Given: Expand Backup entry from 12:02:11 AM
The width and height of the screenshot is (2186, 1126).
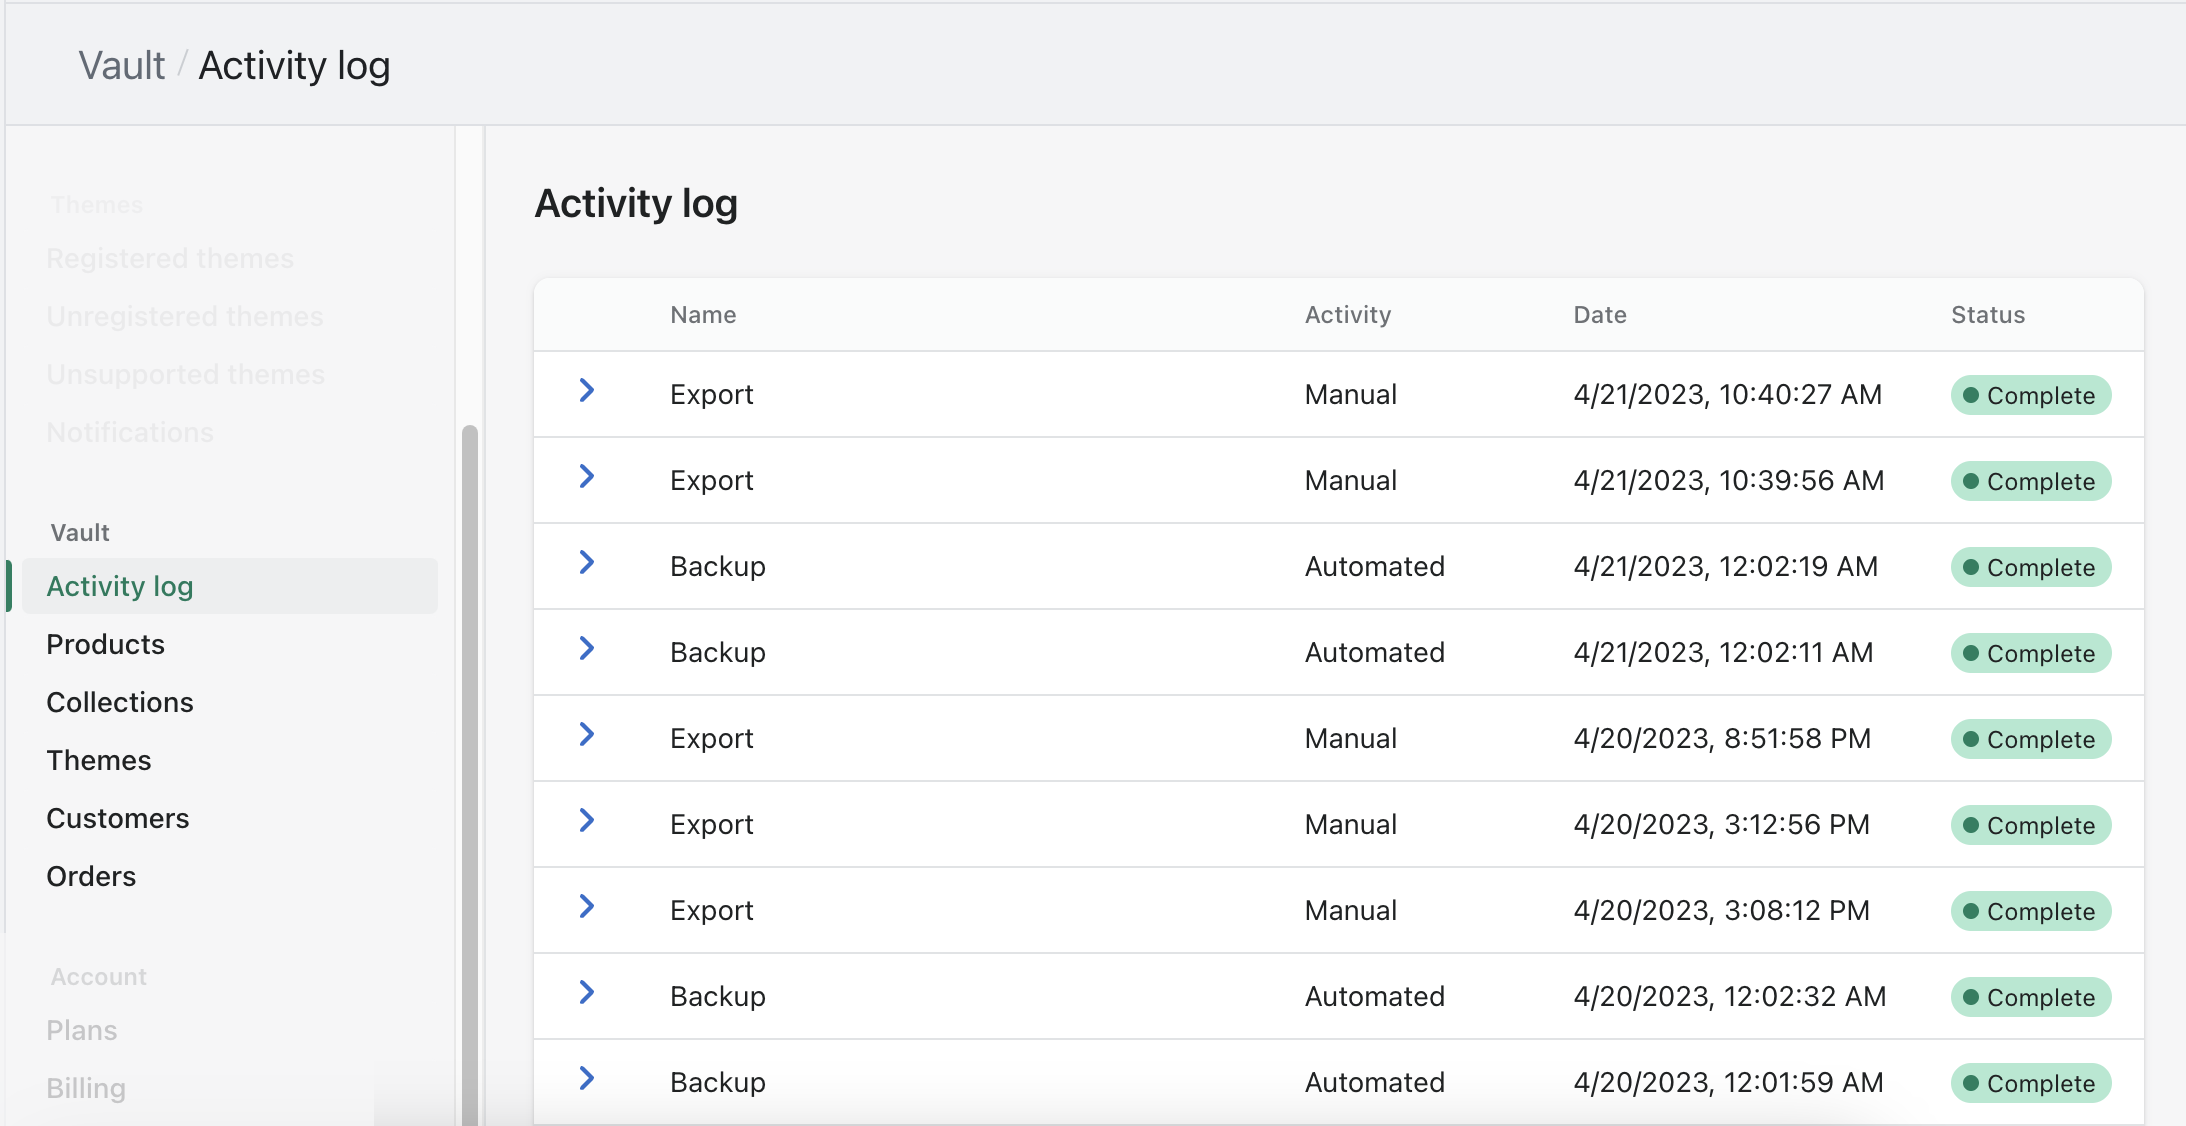Looking at the screenshot, I should [587, 649].
